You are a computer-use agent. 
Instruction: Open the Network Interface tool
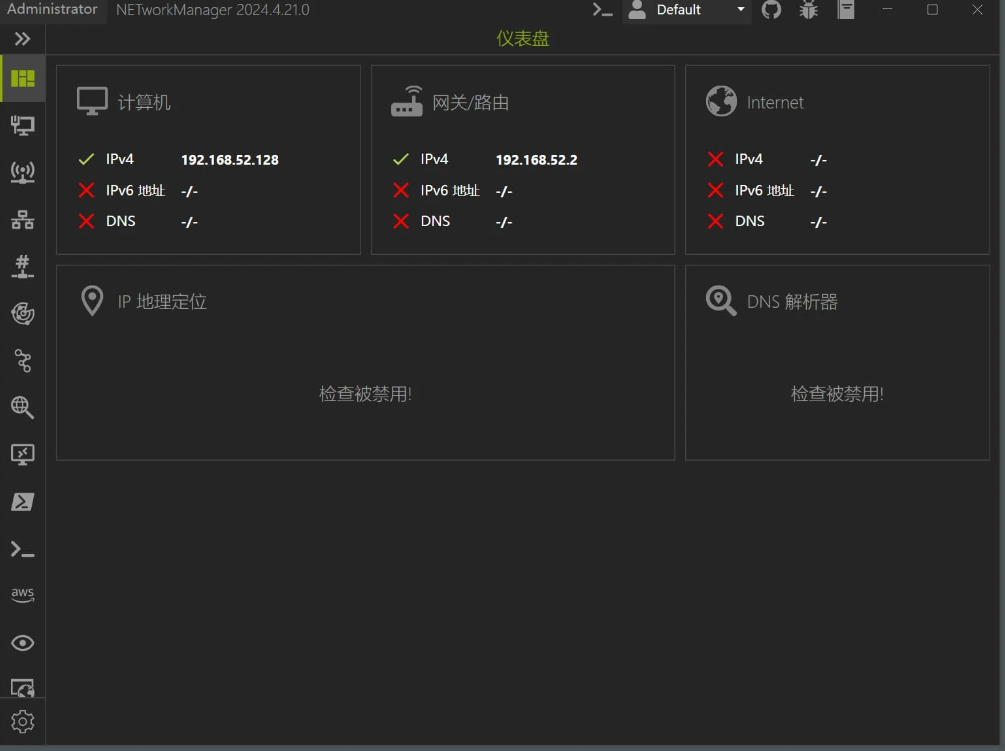tap(23, 125)
